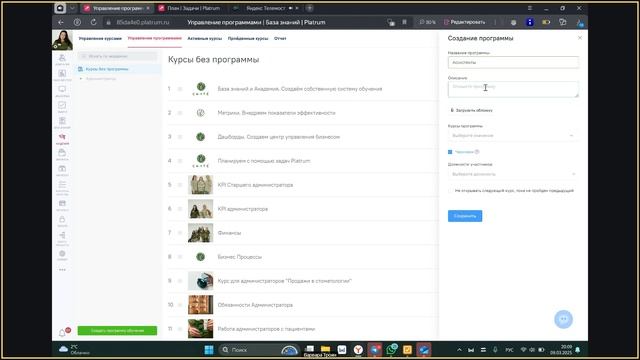Click the help icon next to 'Чек-лист'

(477, 152)
